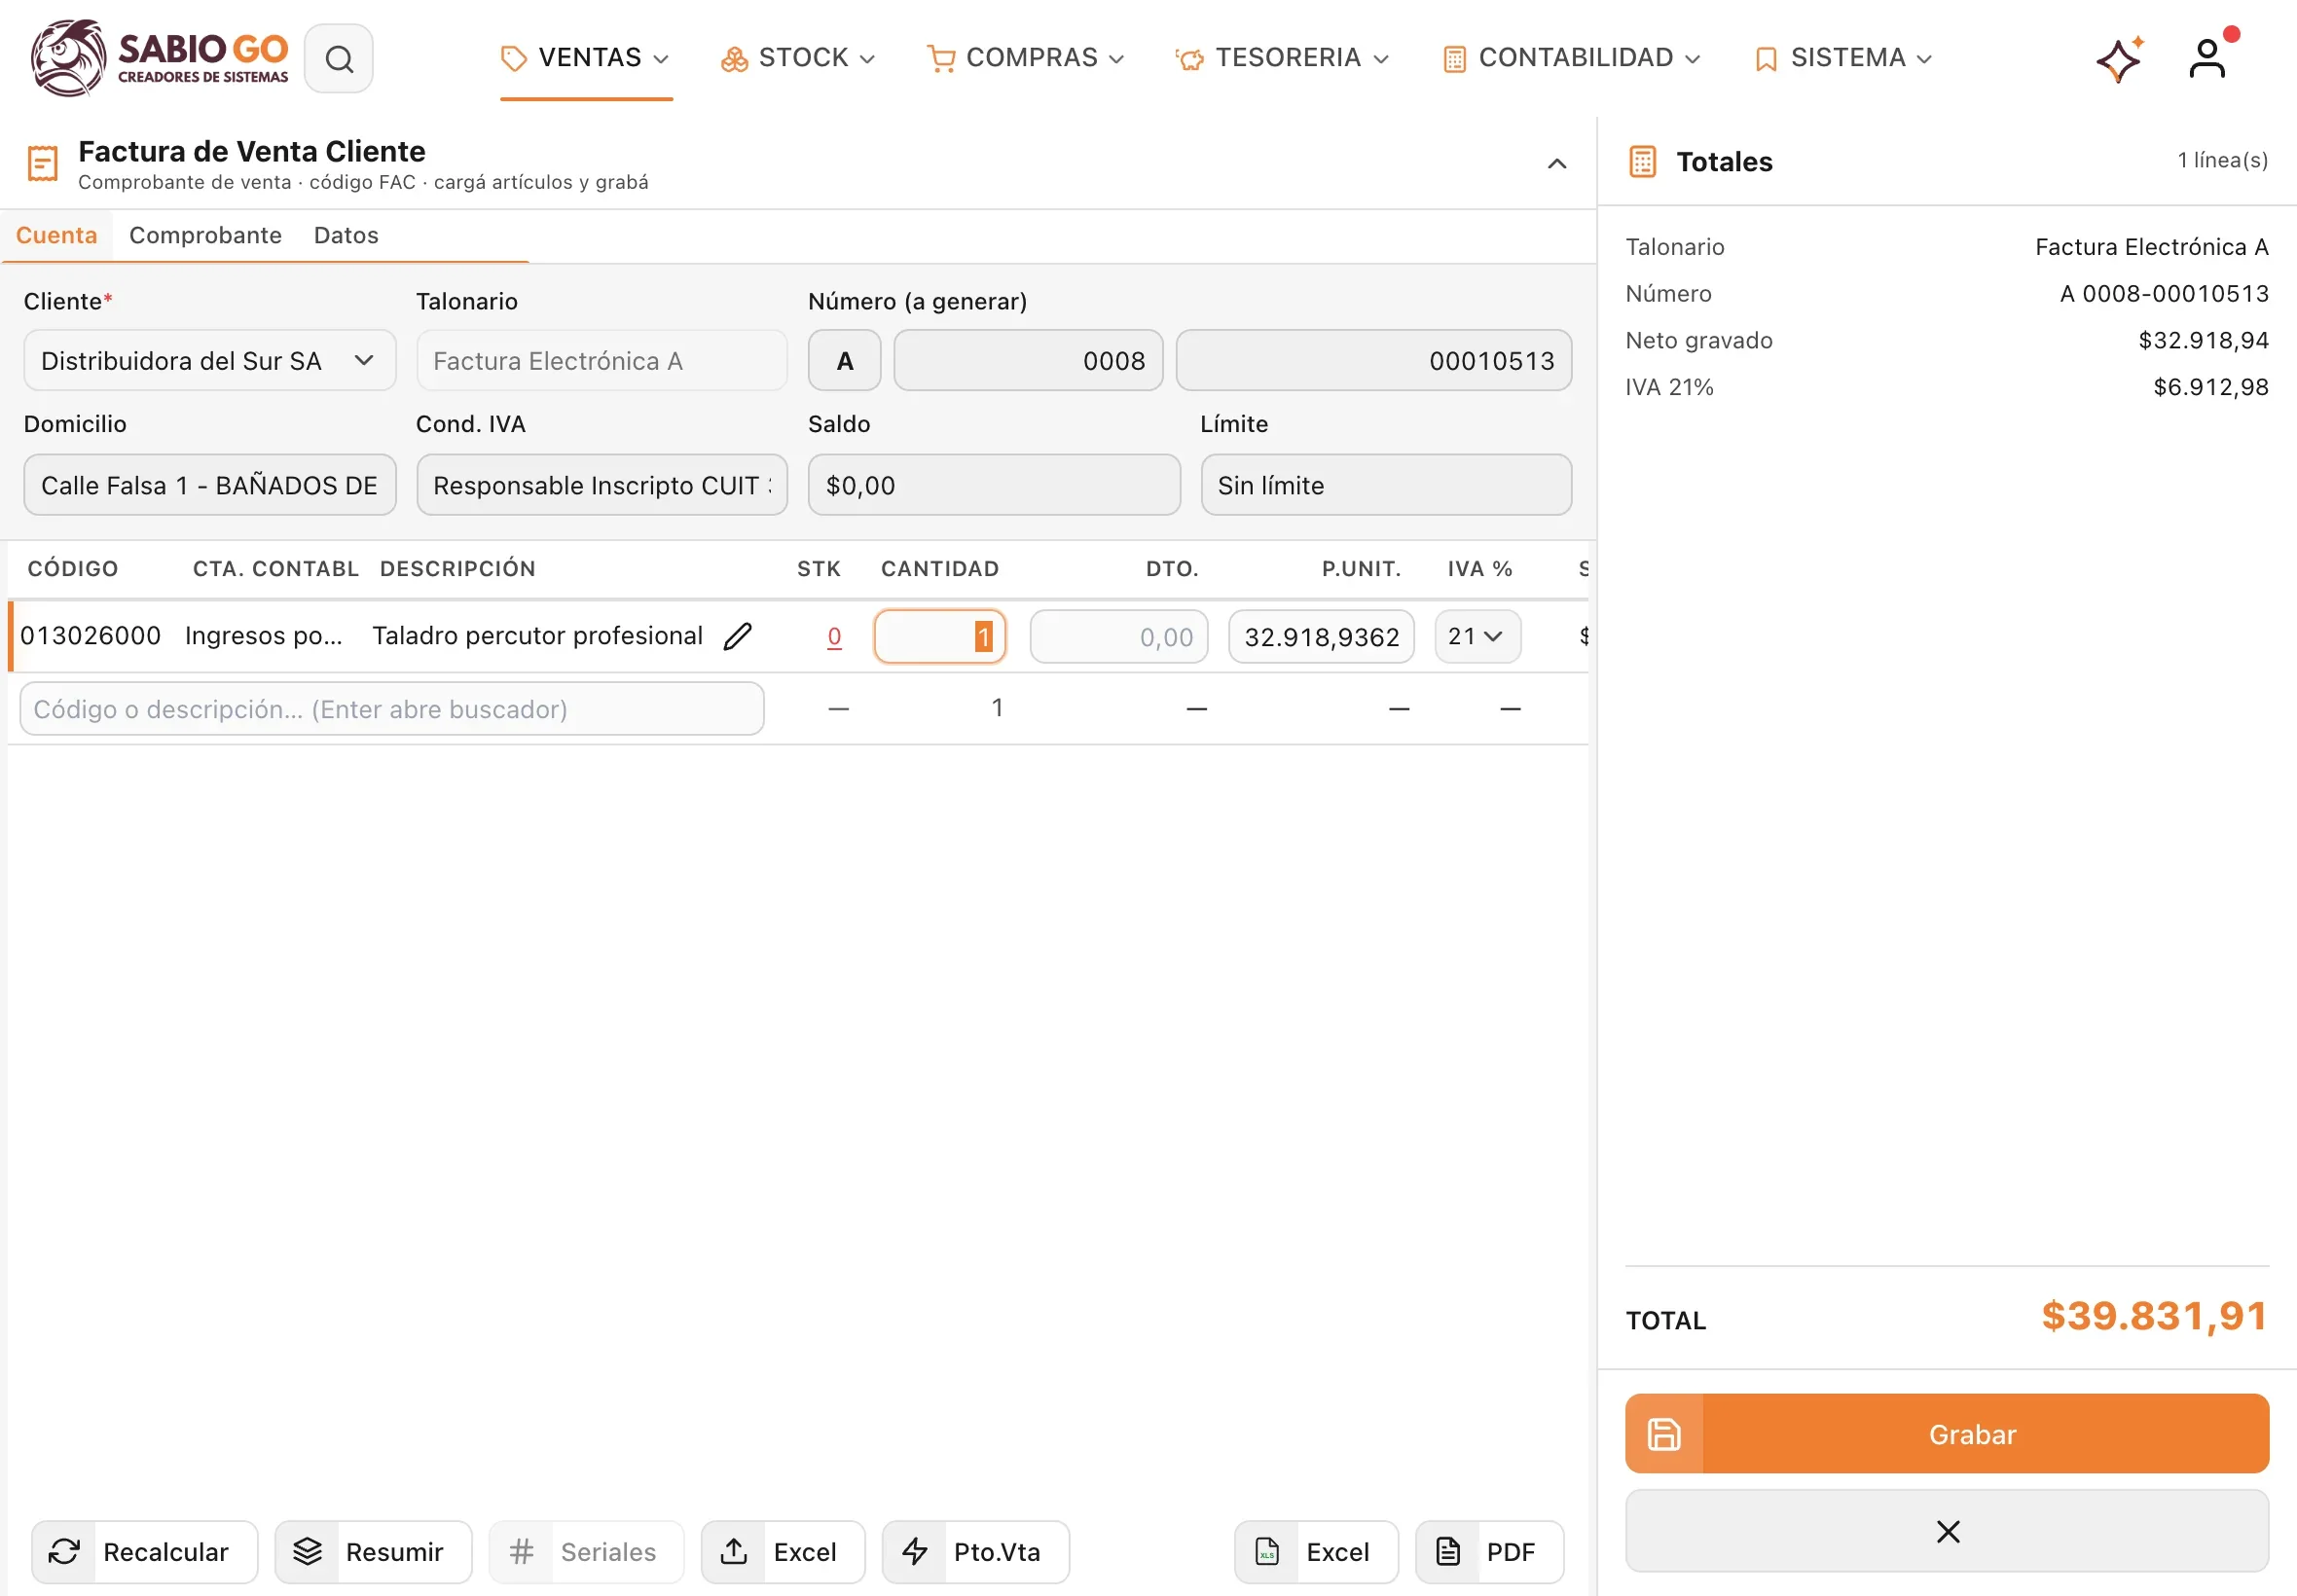Screen dimensions: 2297x1596
Task: Click the upload Excel import button
Action: pos(783,1552)
